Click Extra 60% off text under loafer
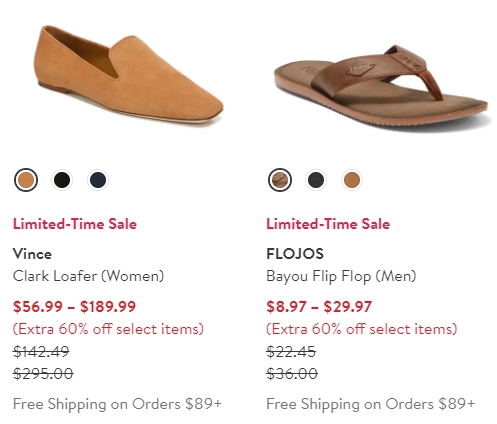The height and width of the screenshot is (424, 497). (x=108, y=329)
